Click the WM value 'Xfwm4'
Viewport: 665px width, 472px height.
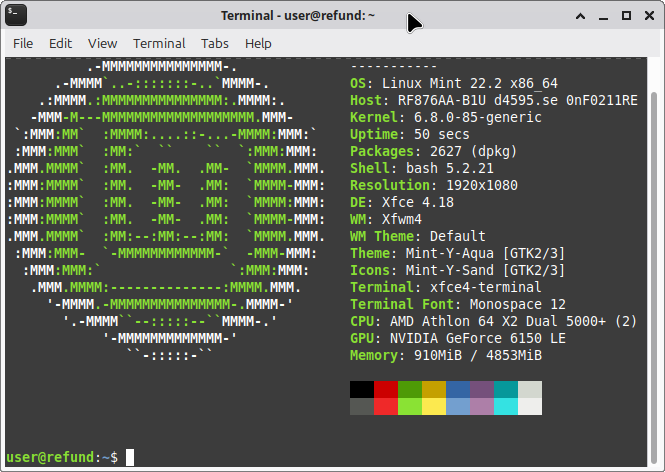[402, 219]
